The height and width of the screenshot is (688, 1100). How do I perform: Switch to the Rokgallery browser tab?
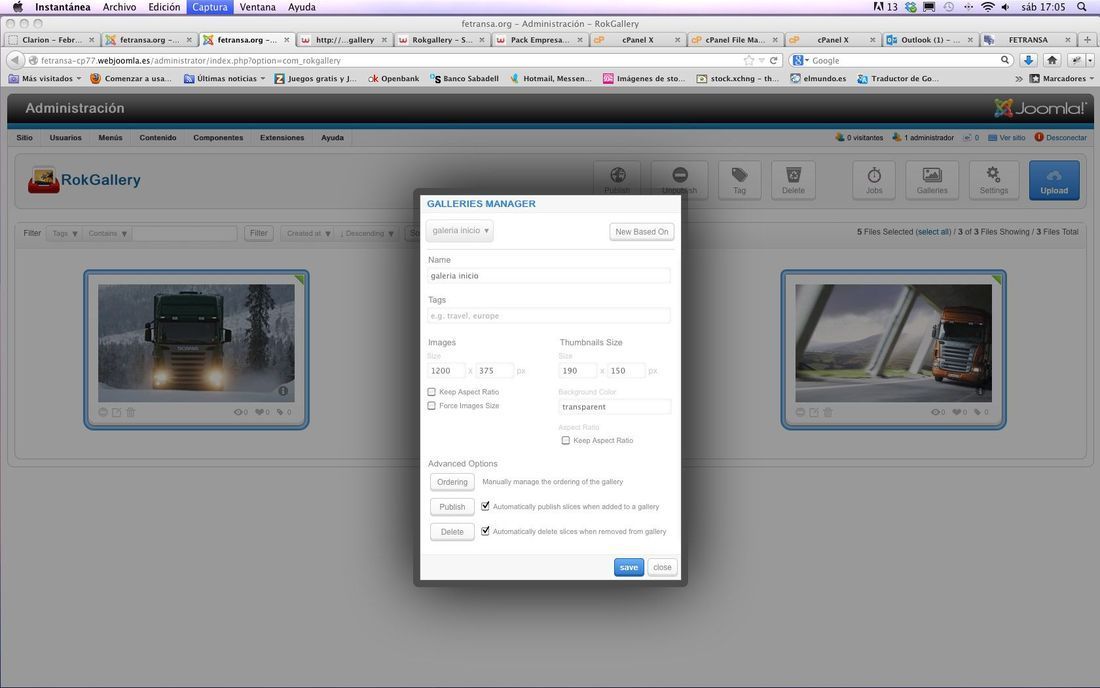tap(442, 40)
